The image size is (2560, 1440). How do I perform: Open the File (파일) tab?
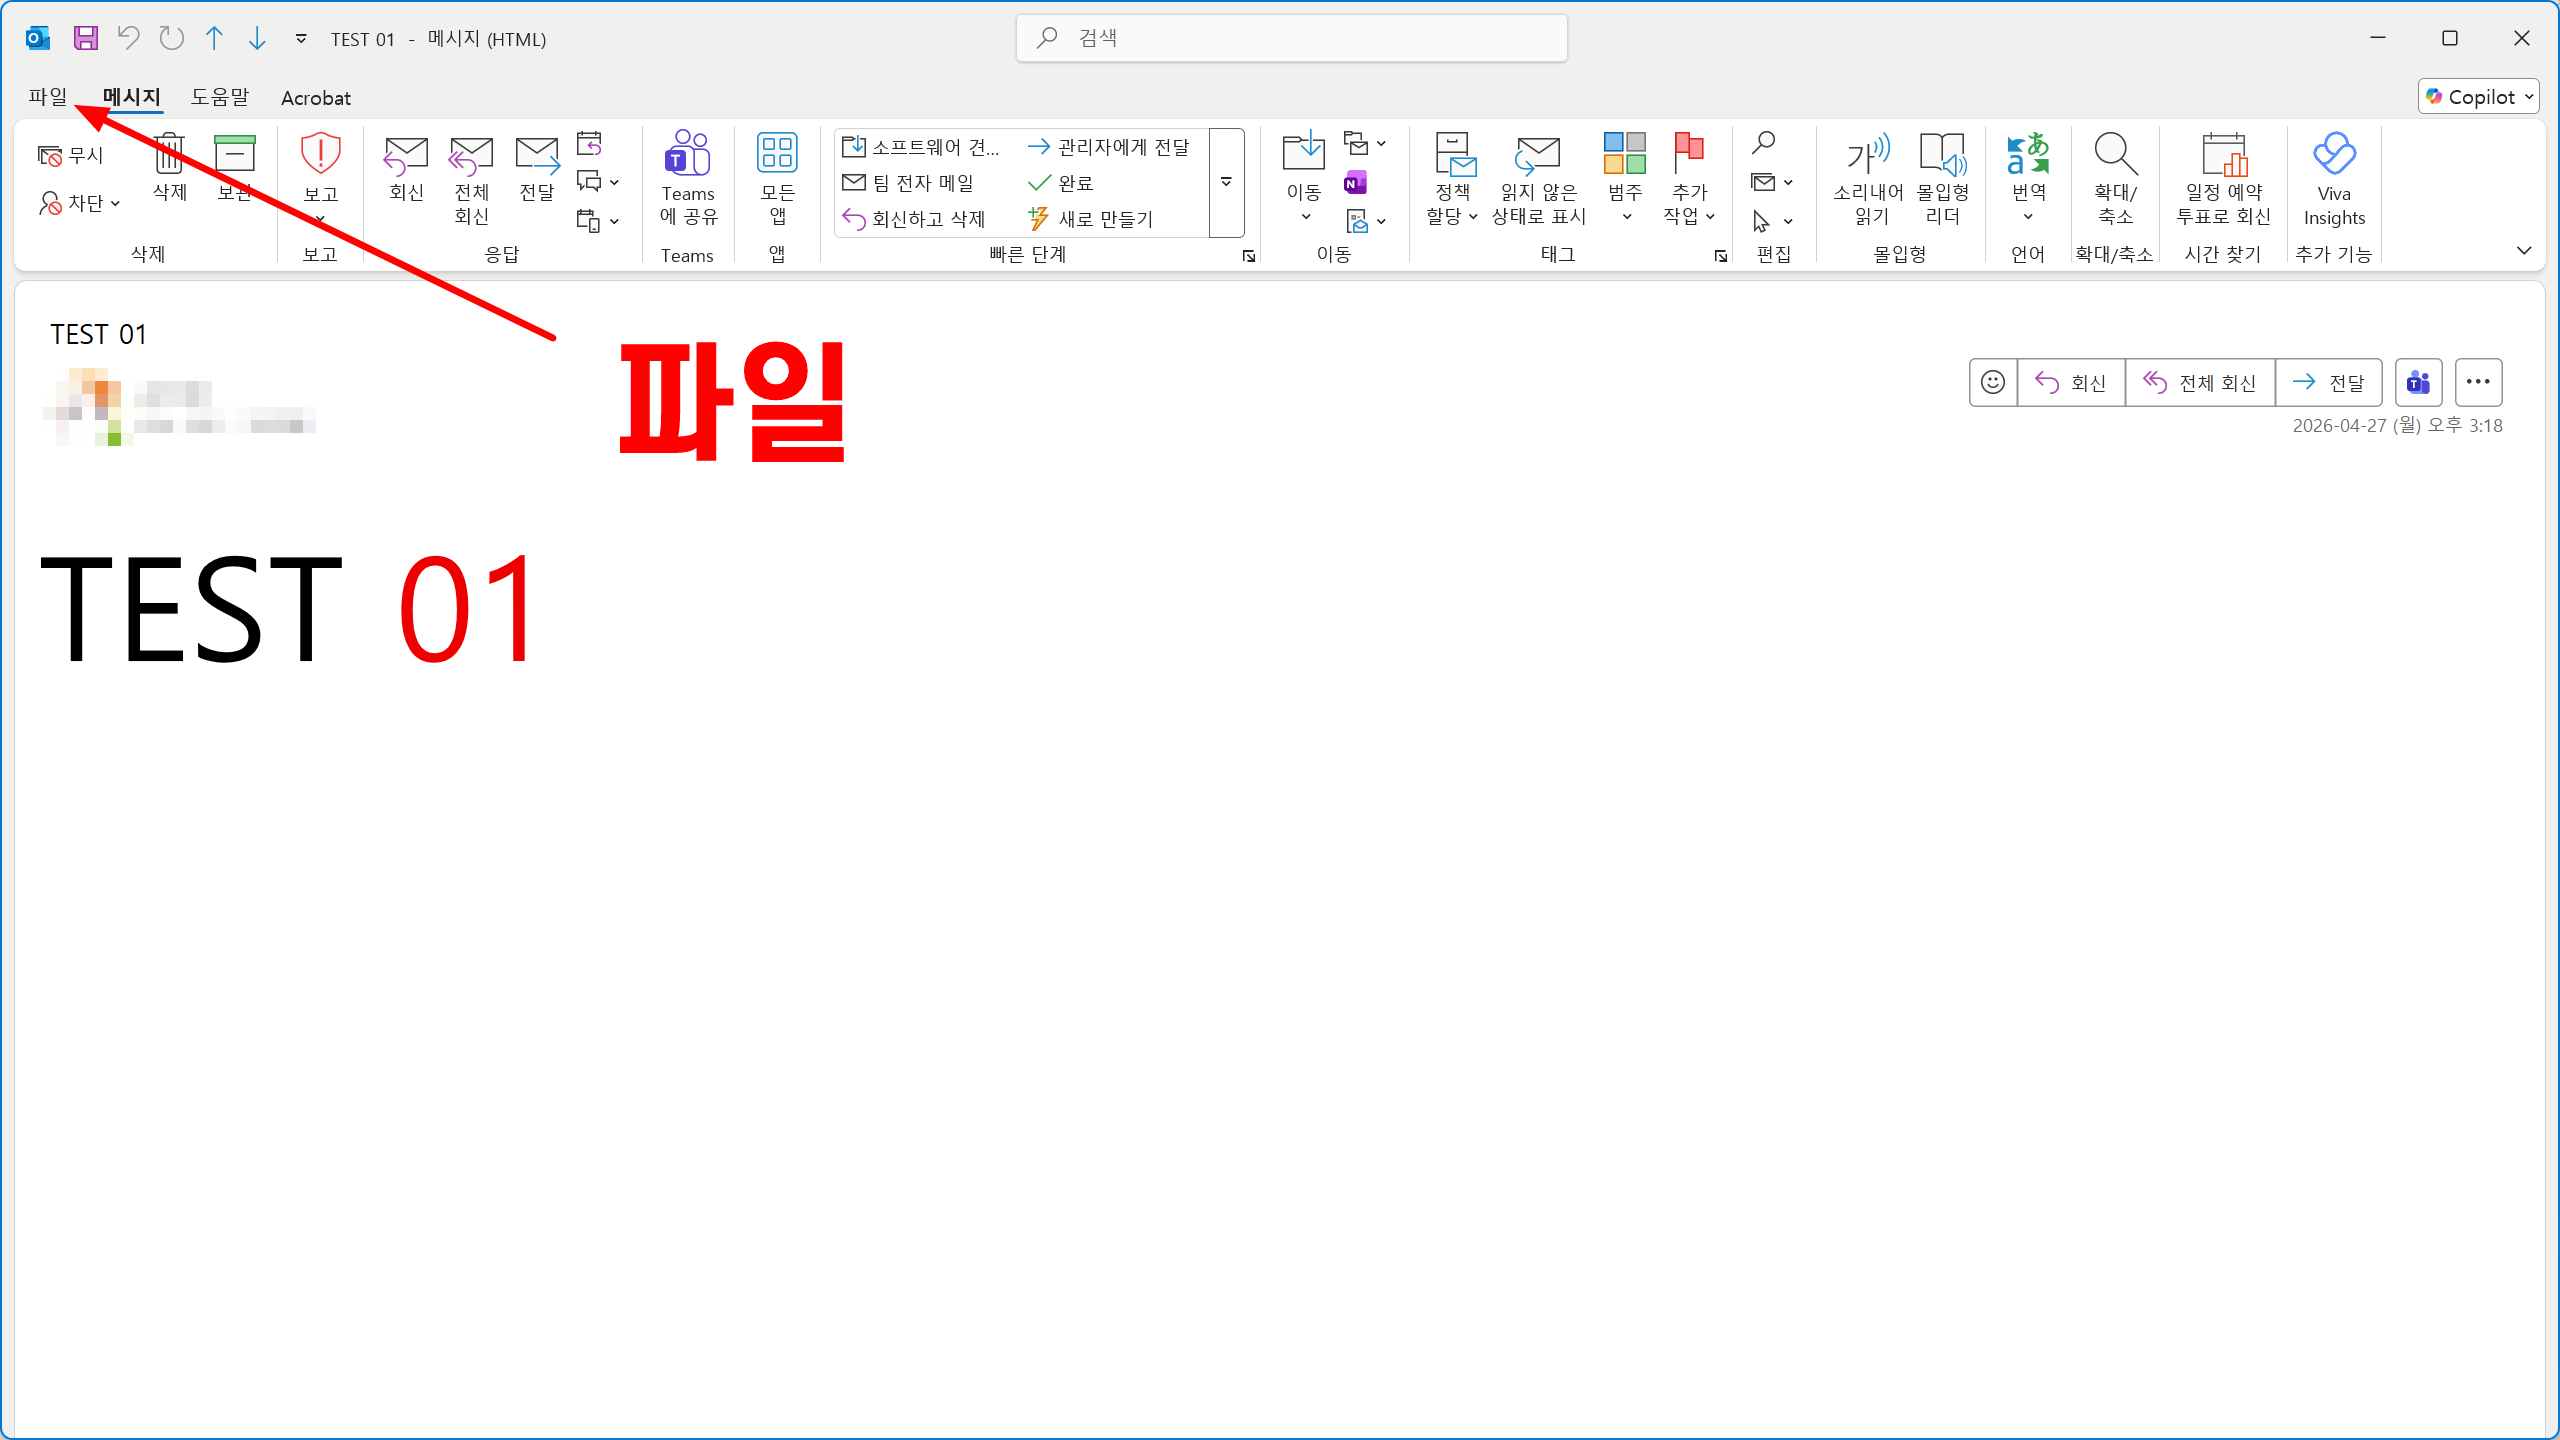click(x=48, y=97)
